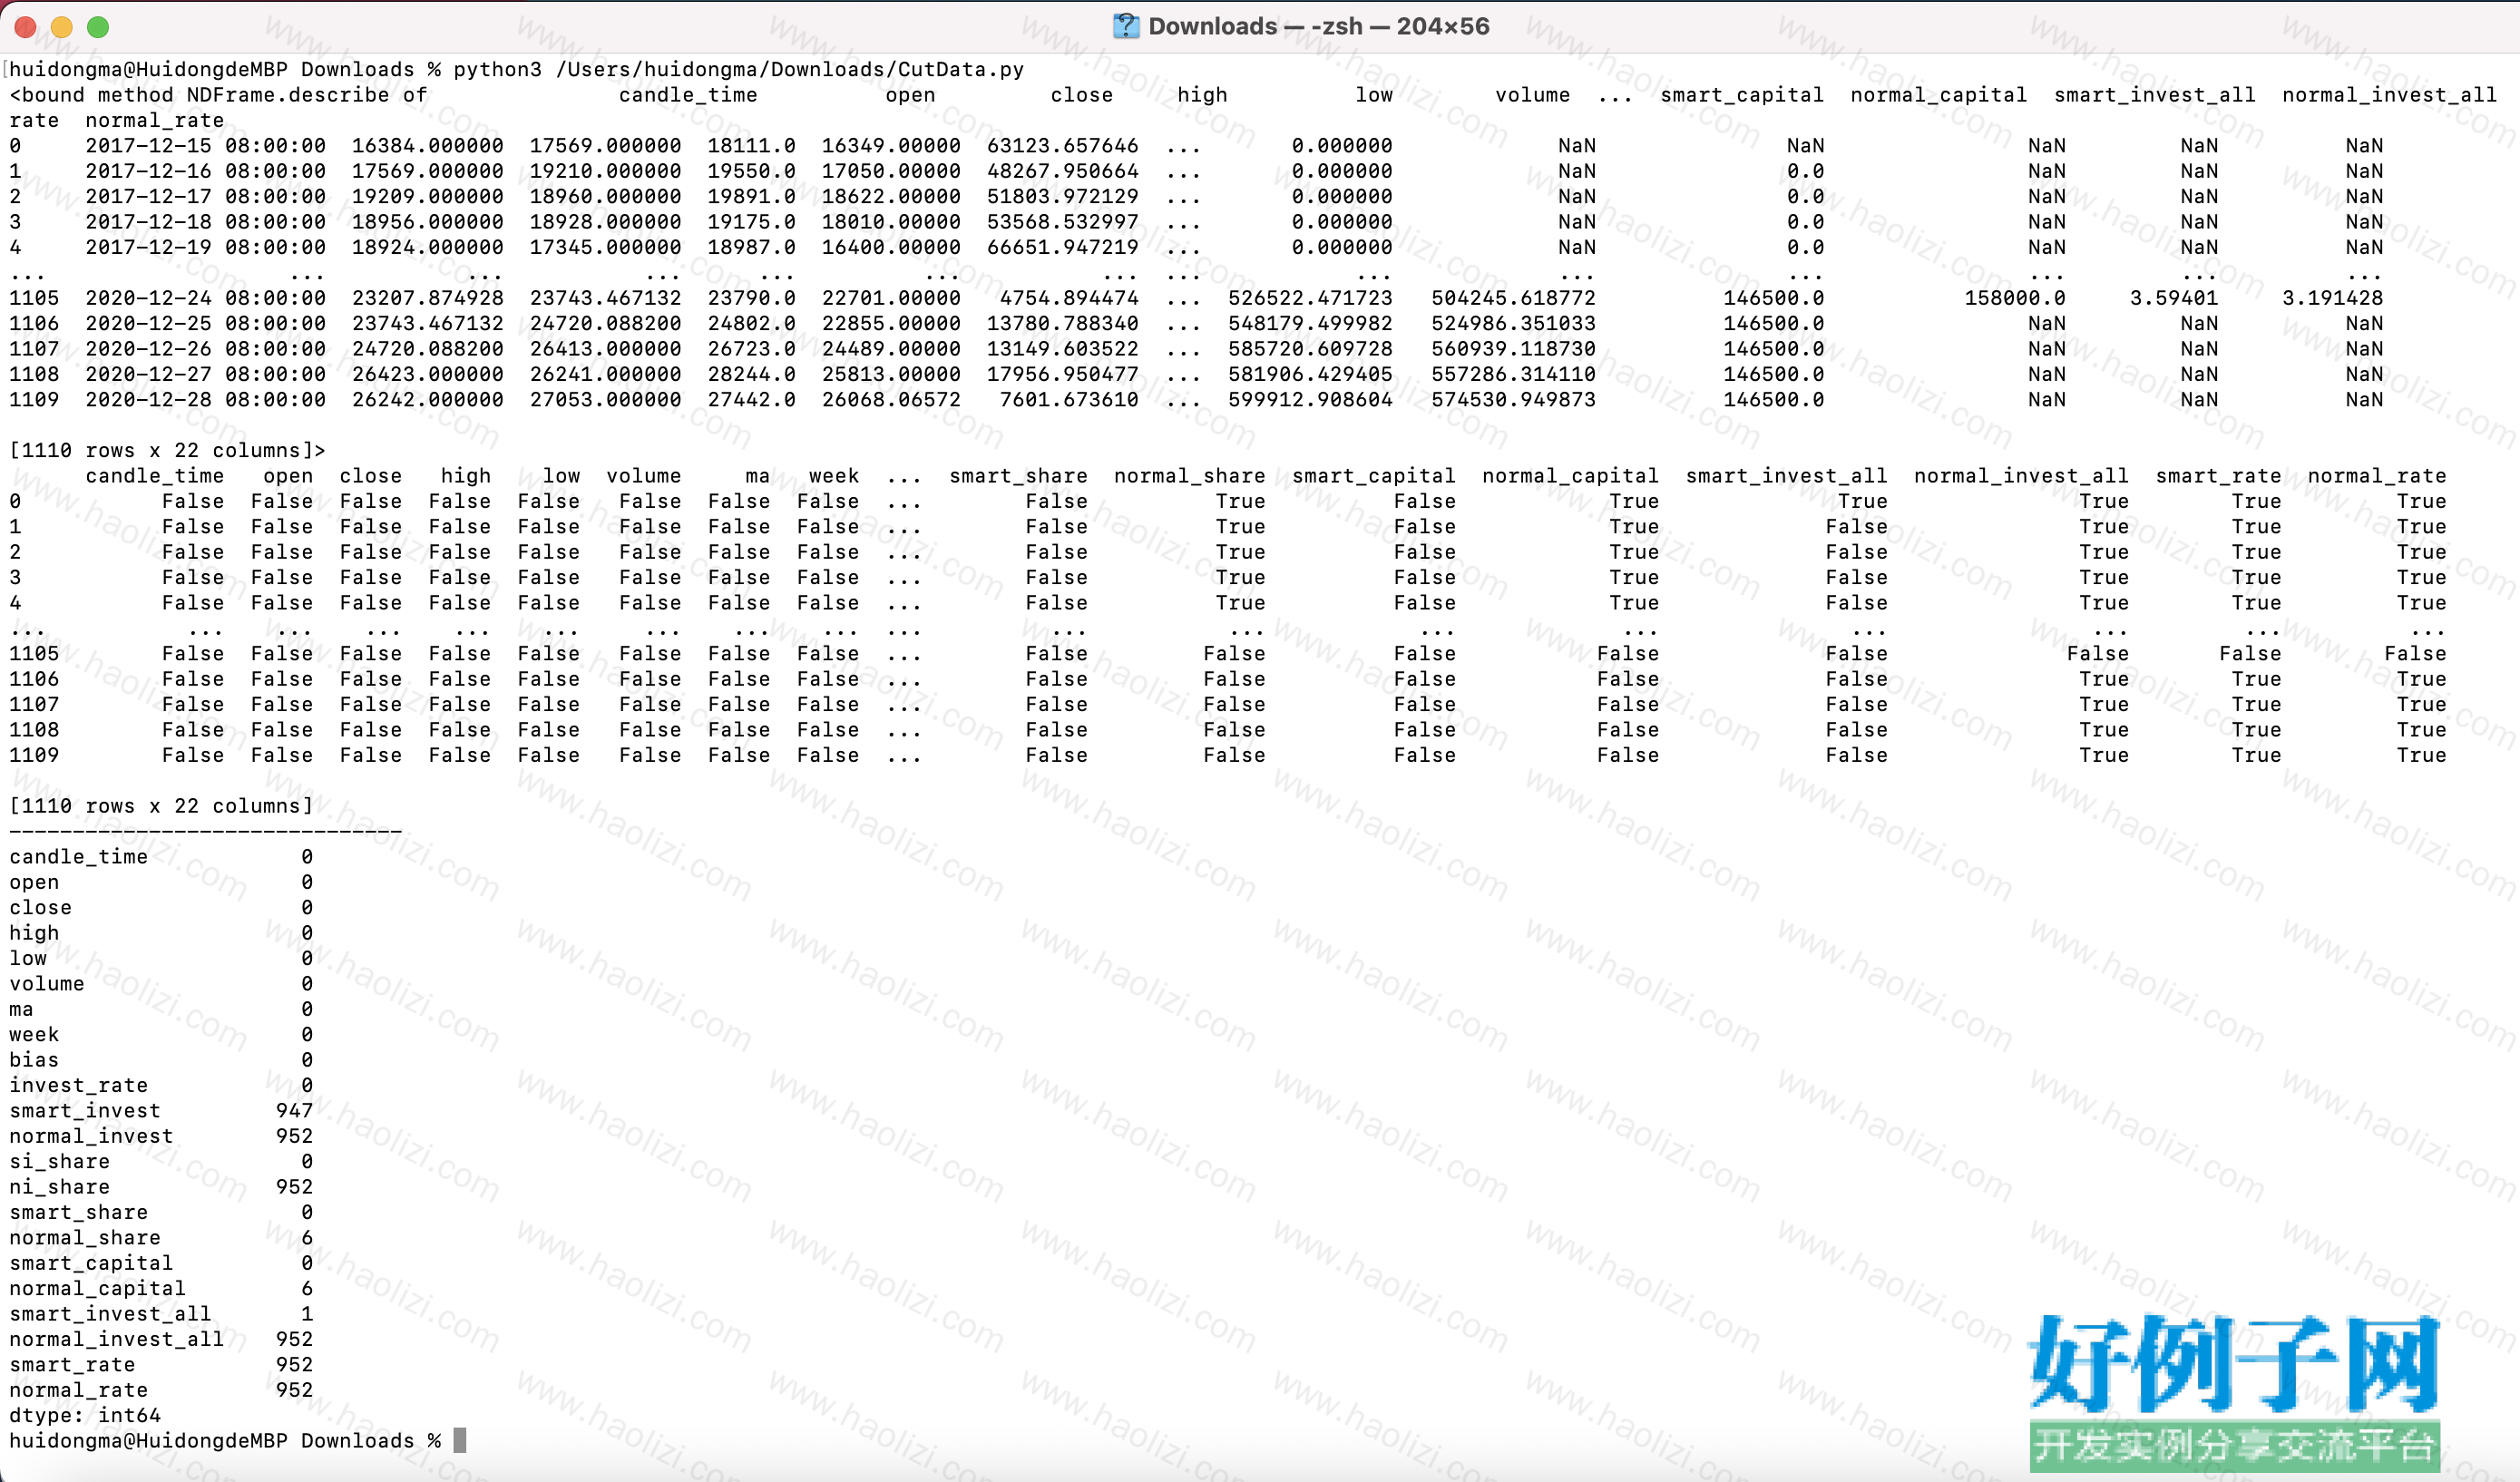Screen dimensions: 2520x1482
Task: Click the low value '26068.06572'
Action: tap(891, 400)
